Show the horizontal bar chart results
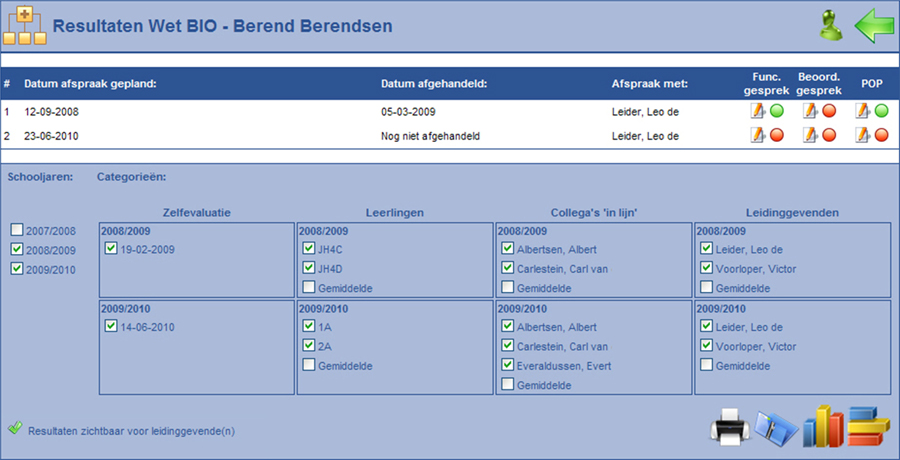The height and width of the screenshot is (460, 900). (x=868, y=426)
